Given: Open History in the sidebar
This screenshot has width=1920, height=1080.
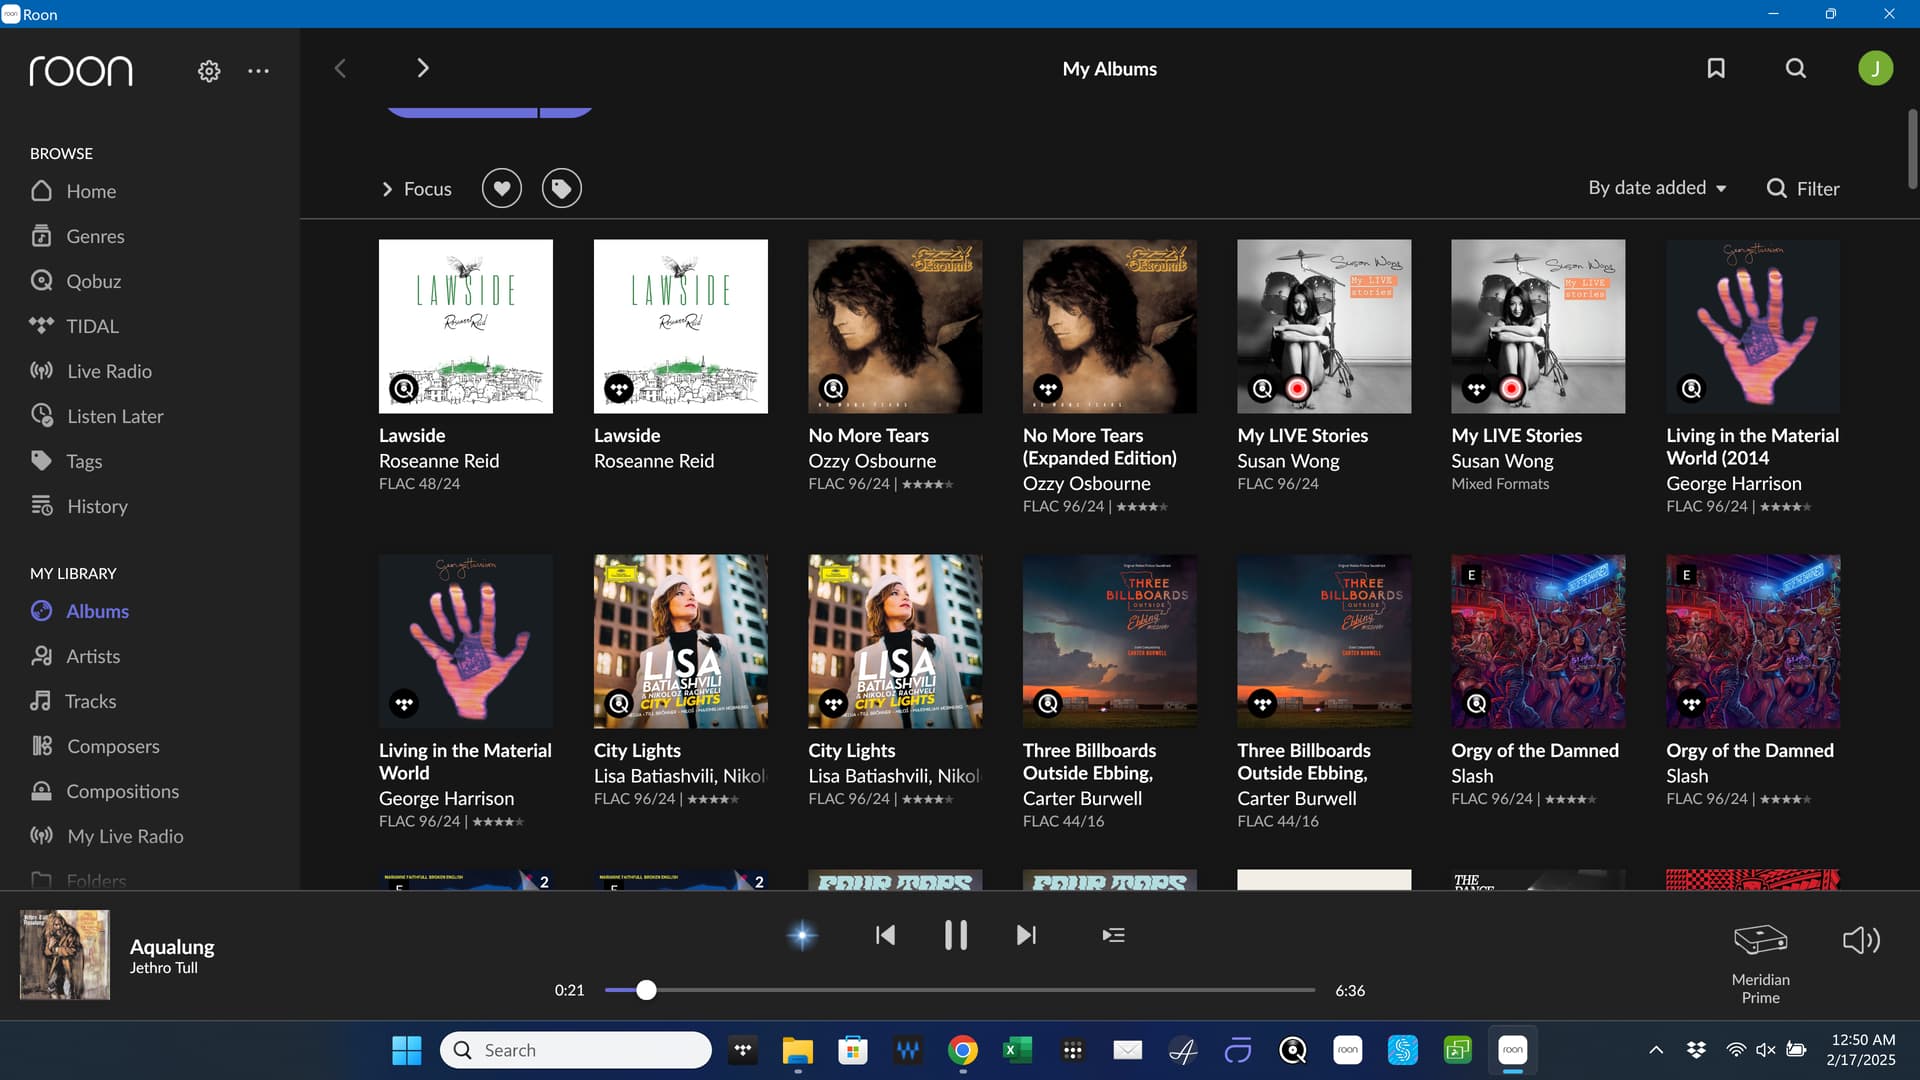Looking at the screenshot, I should tap(79, 506).
